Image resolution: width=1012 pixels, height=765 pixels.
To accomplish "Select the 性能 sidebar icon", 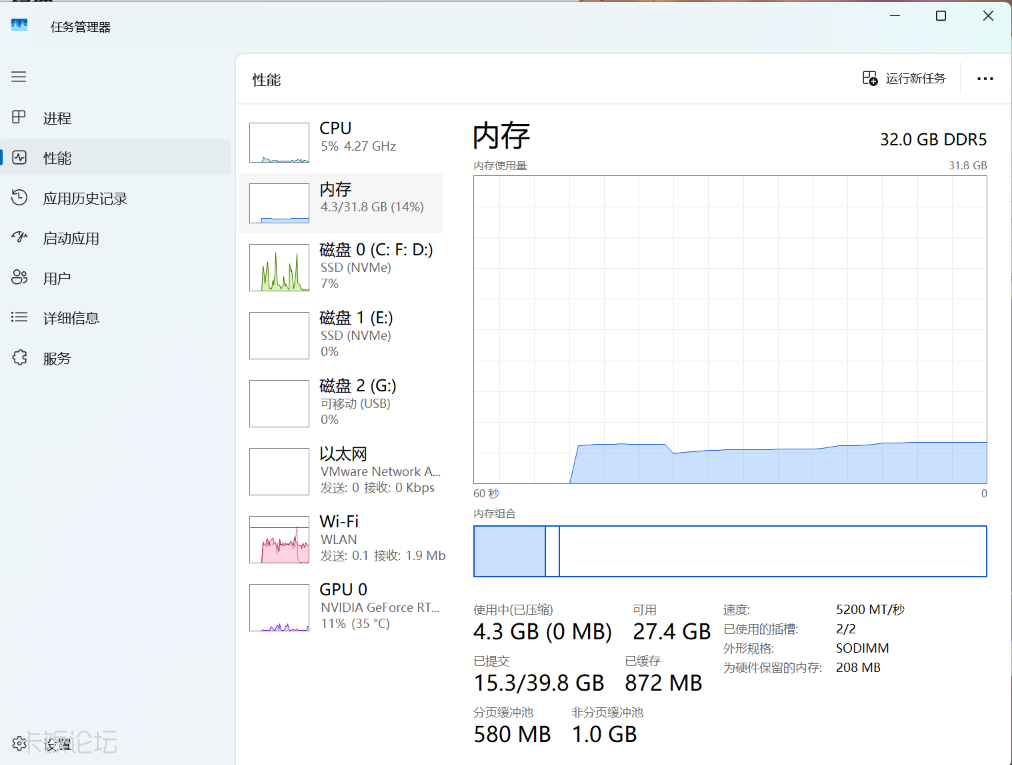I will tap(19, 158).
